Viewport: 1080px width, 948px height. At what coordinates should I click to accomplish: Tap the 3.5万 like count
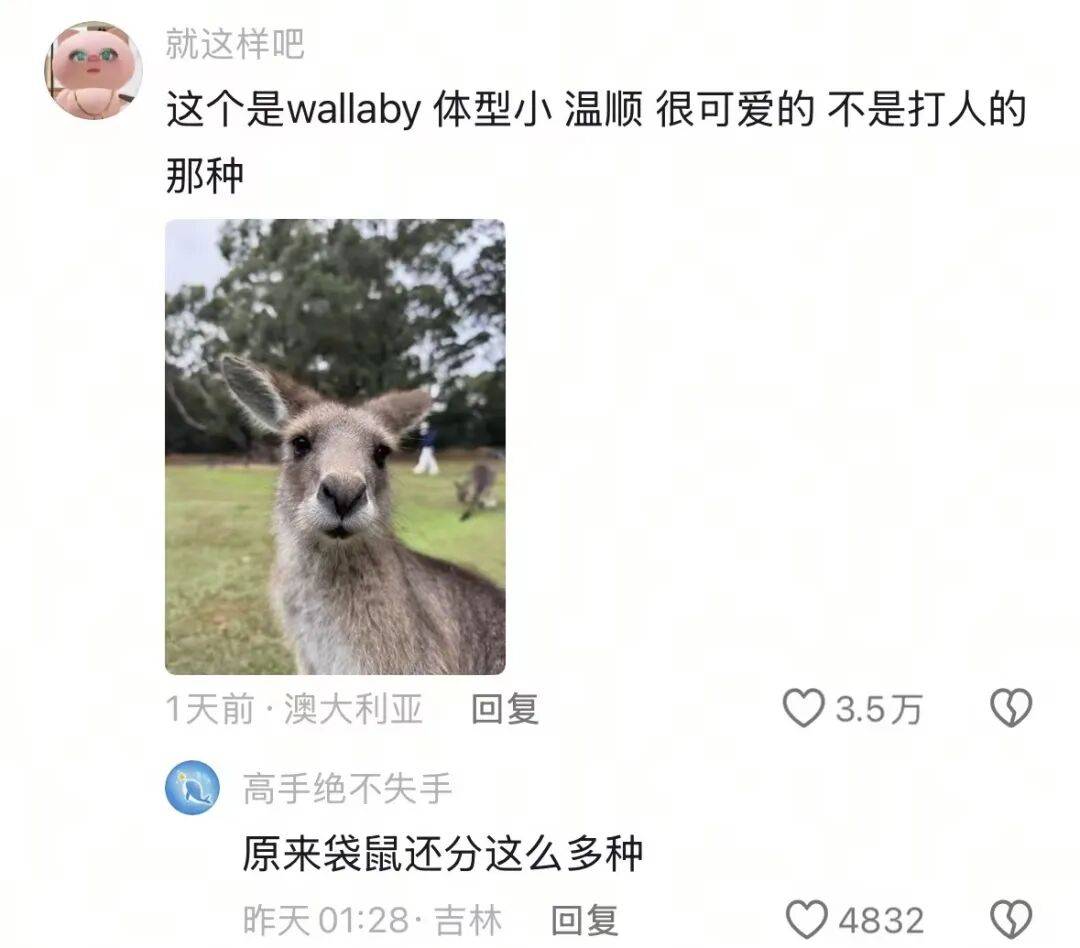tap(879, 709)
